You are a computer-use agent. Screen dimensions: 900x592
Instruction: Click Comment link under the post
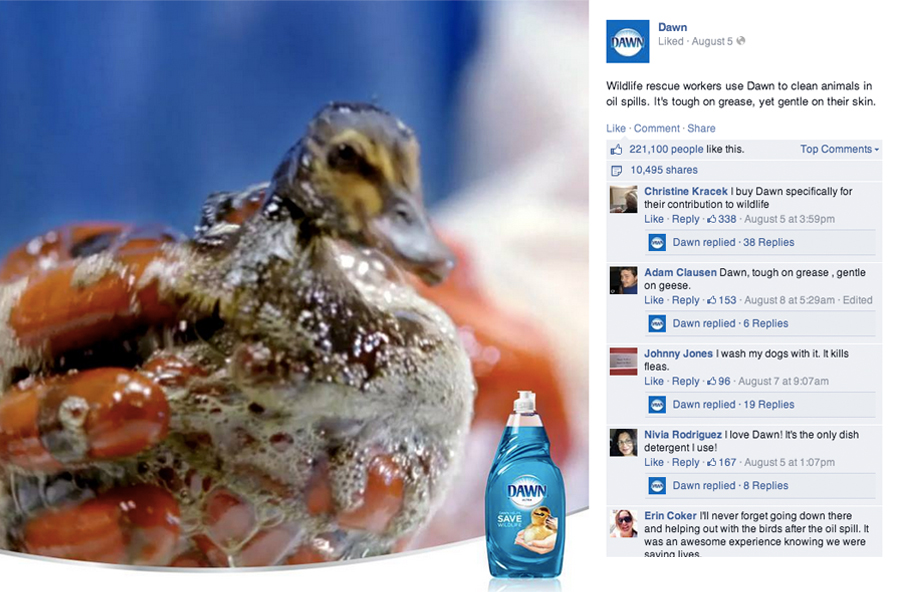[x=657, y=129]
